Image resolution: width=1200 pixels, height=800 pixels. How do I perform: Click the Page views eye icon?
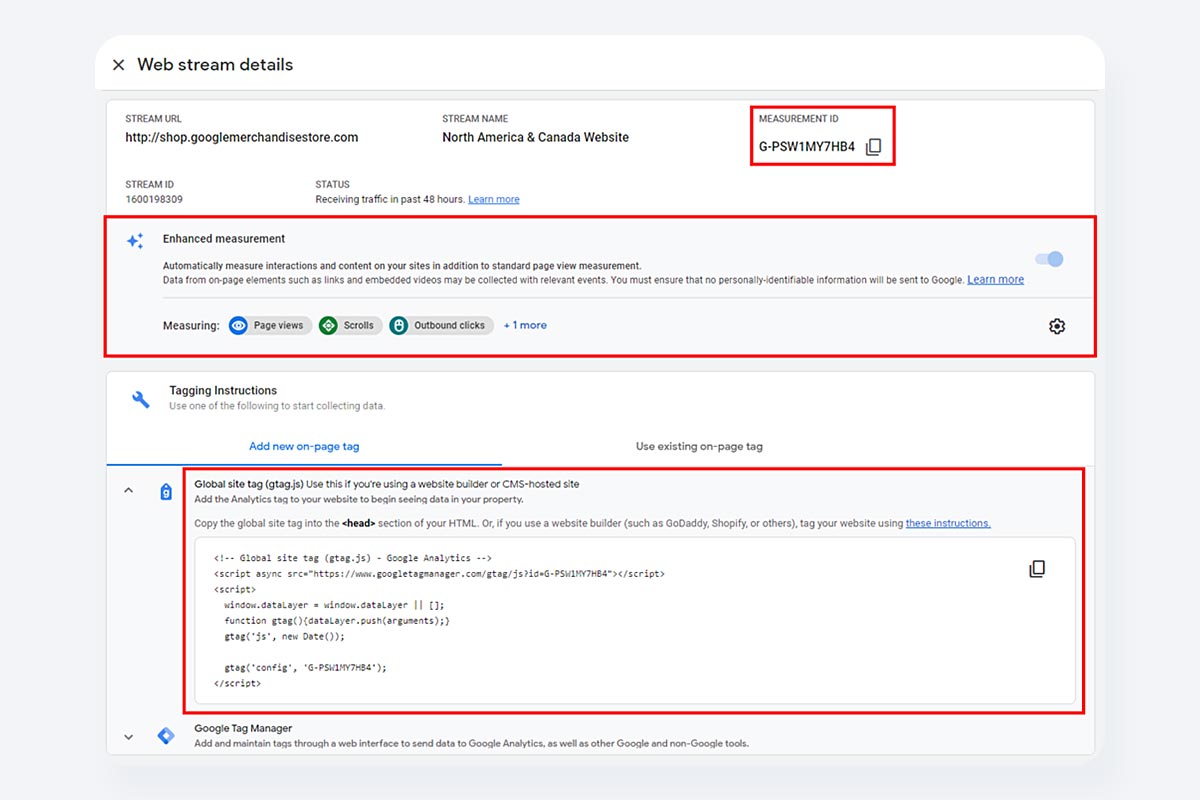point(238,326)
